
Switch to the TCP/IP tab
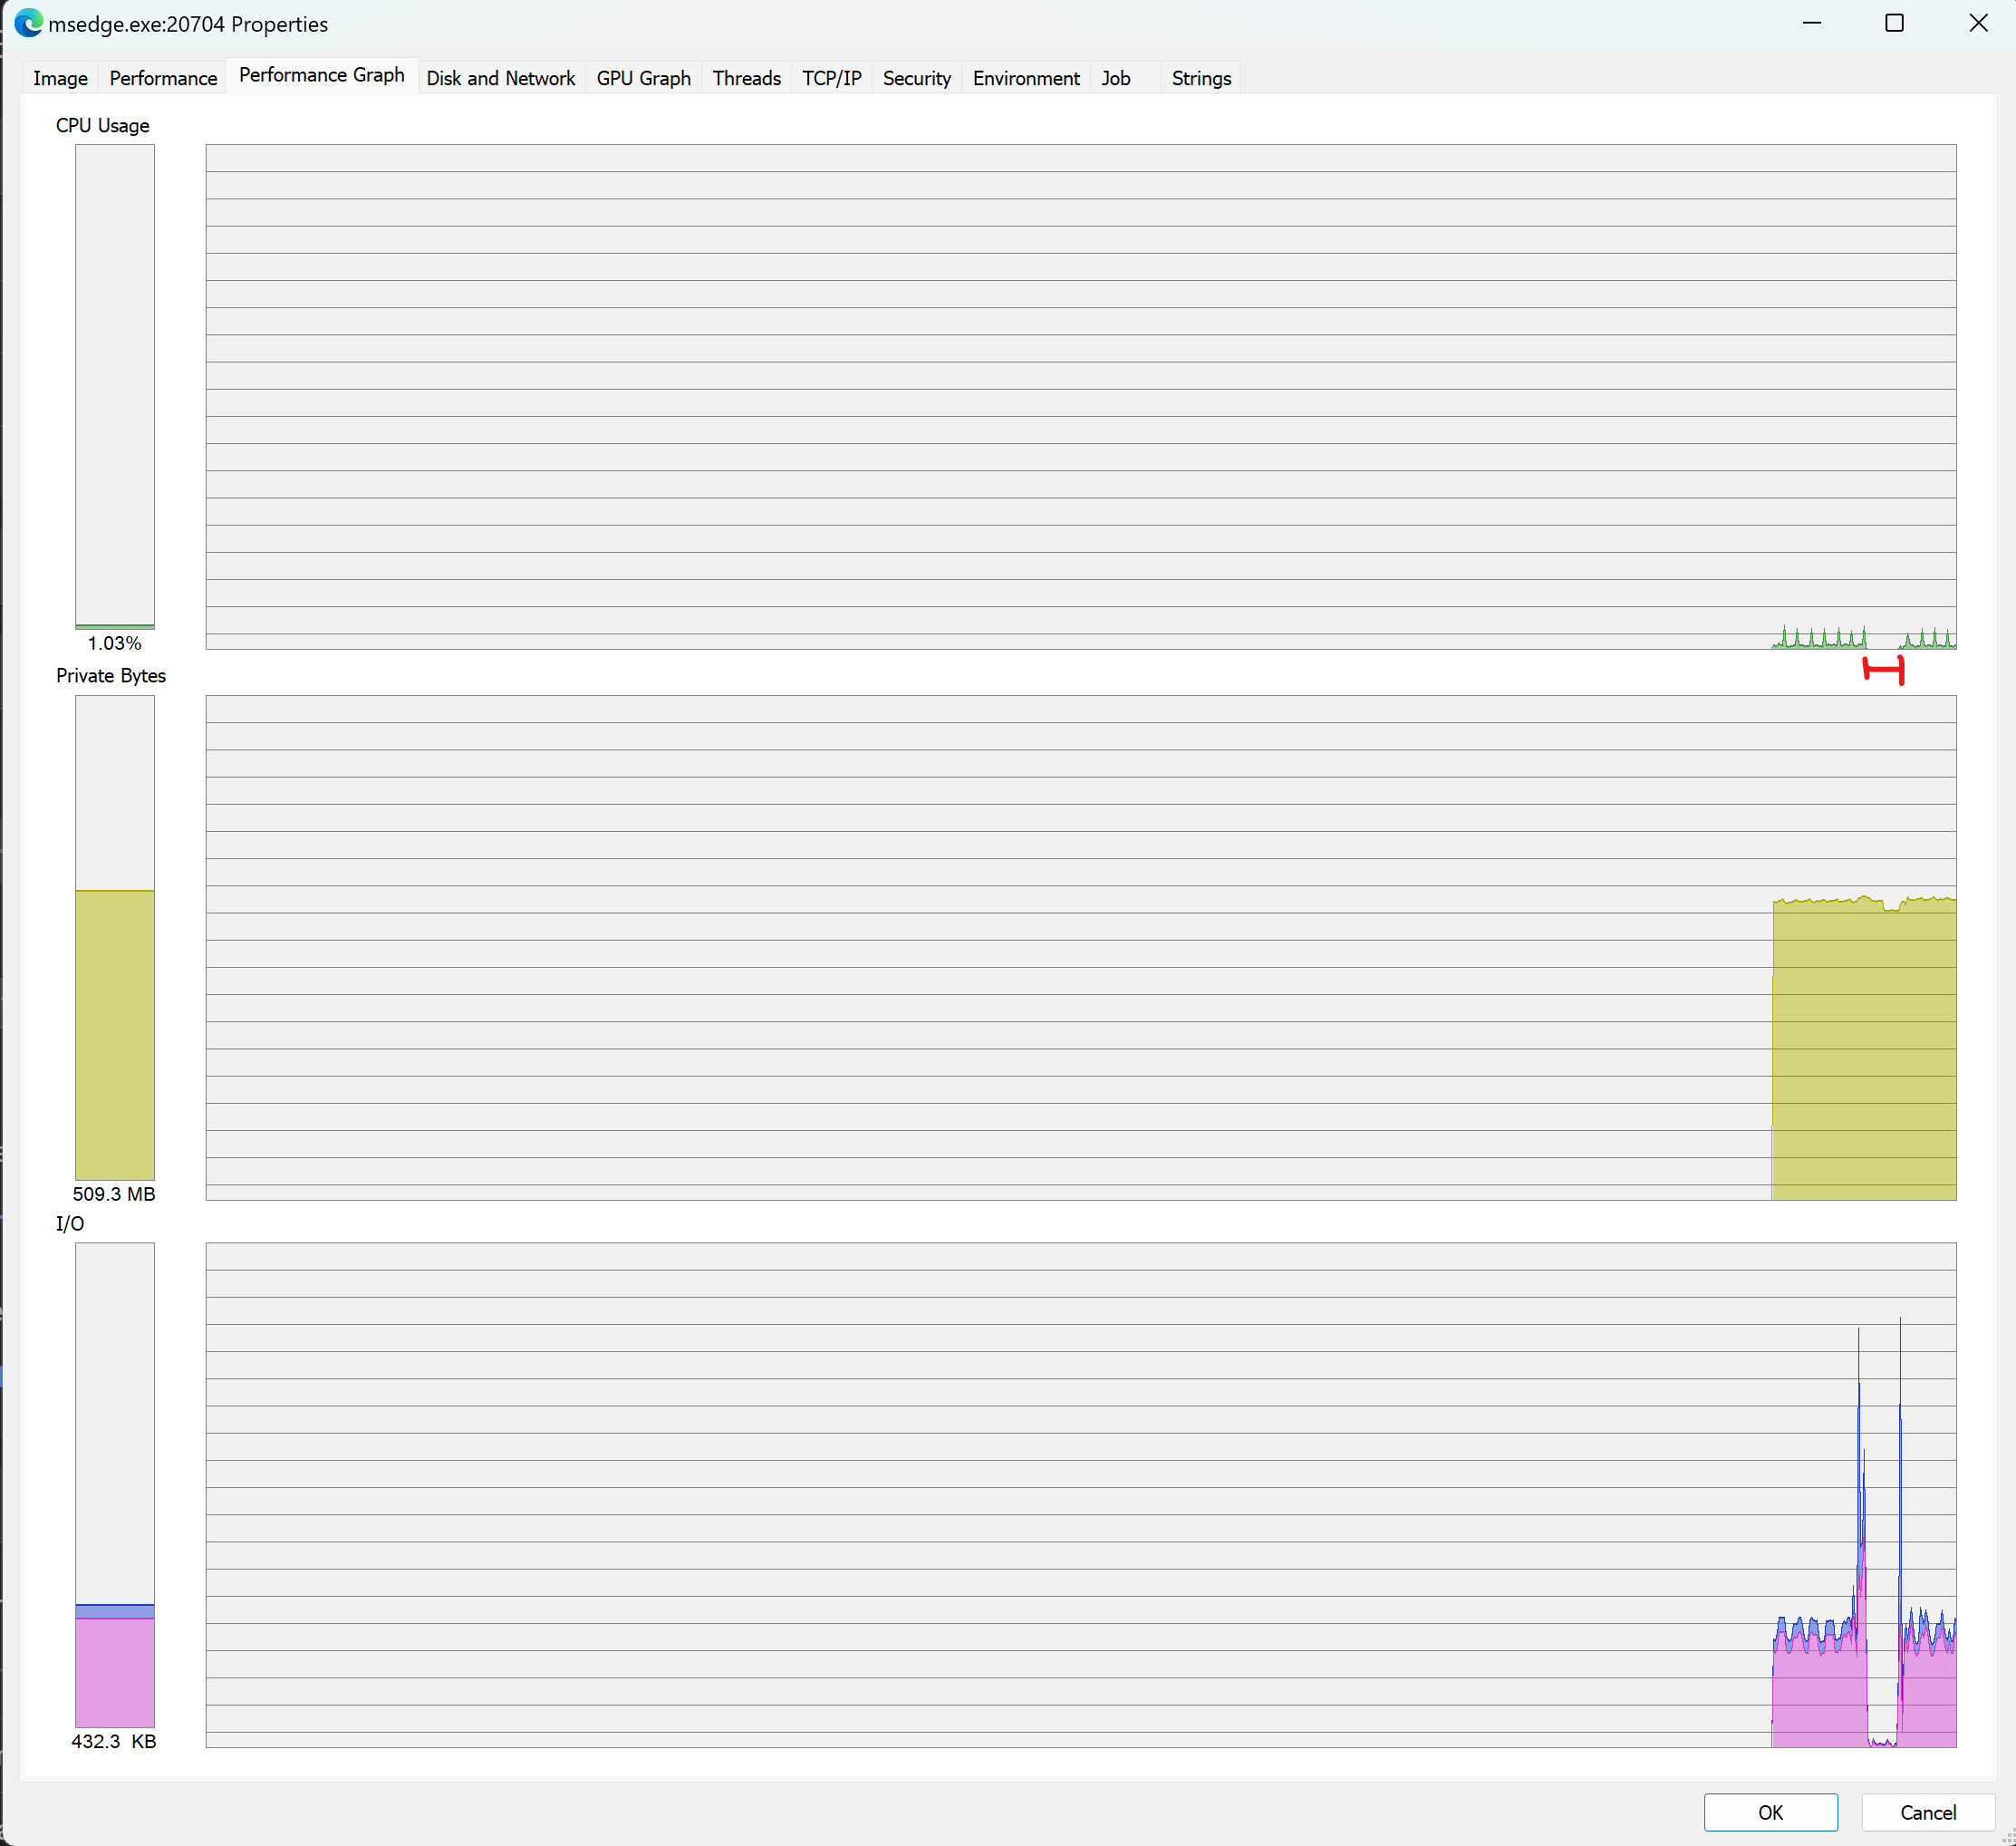[831, 78]
